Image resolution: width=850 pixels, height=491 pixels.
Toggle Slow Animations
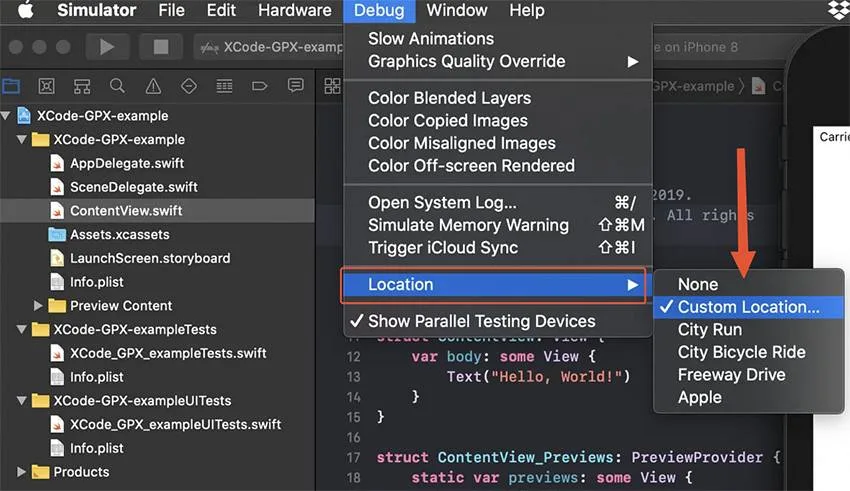pos(498,38)
